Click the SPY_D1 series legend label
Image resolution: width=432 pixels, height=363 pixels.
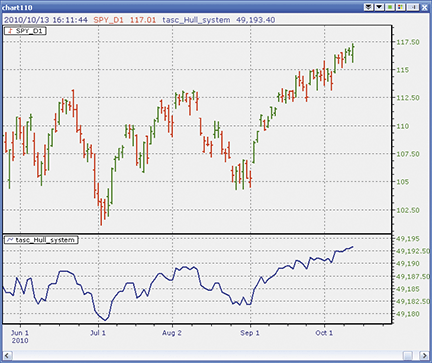coord(25,31)
